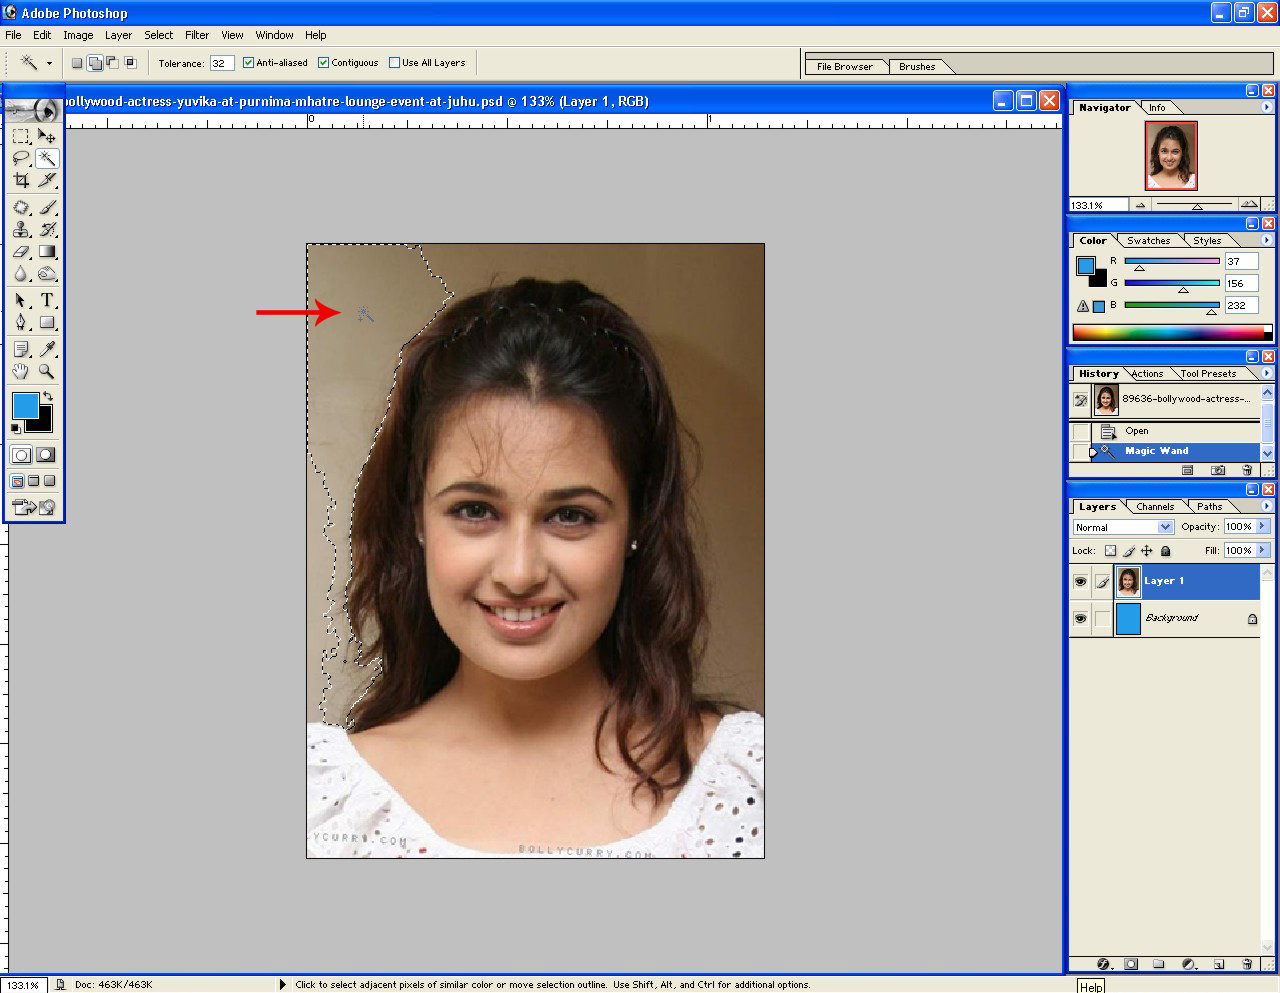Open the Brushes palette tab
Image resolution: width=1280 pixels, height=993 pixels.
coord(917,67)
